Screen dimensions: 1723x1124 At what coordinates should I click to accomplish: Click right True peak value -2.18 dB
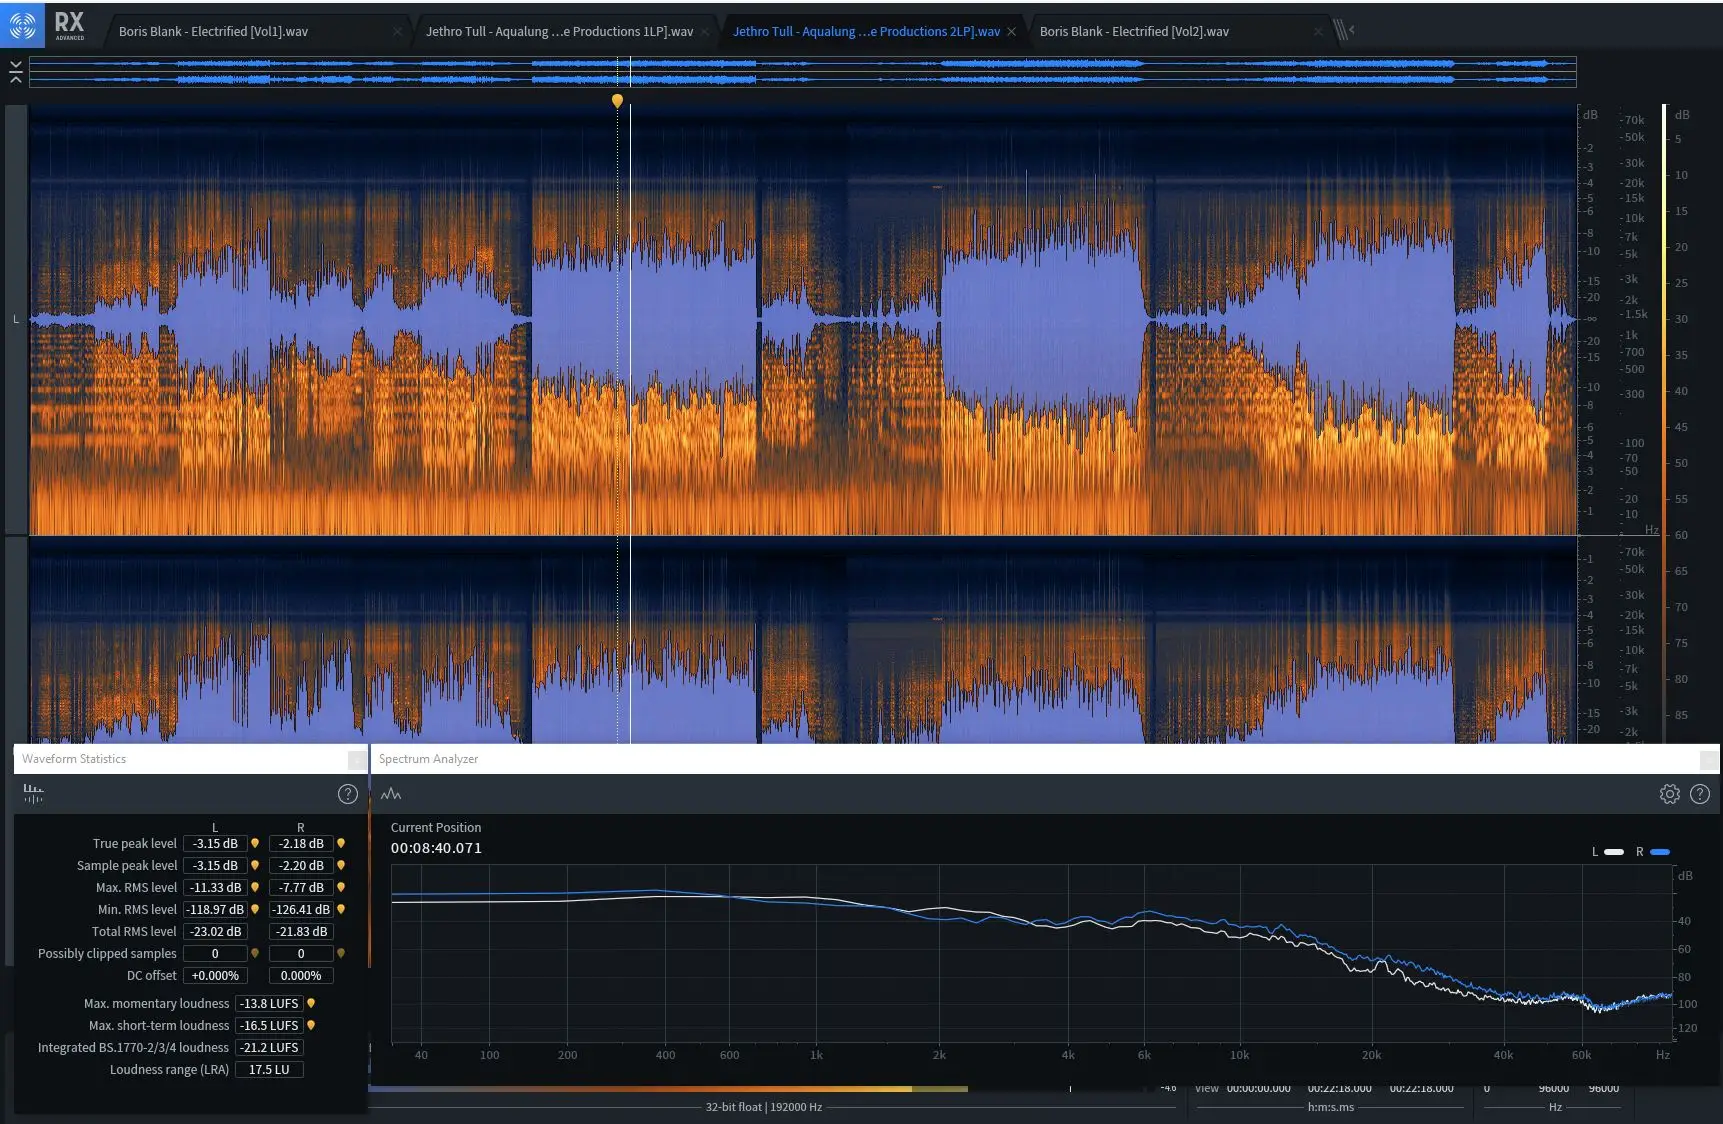(x=301, y=843)
